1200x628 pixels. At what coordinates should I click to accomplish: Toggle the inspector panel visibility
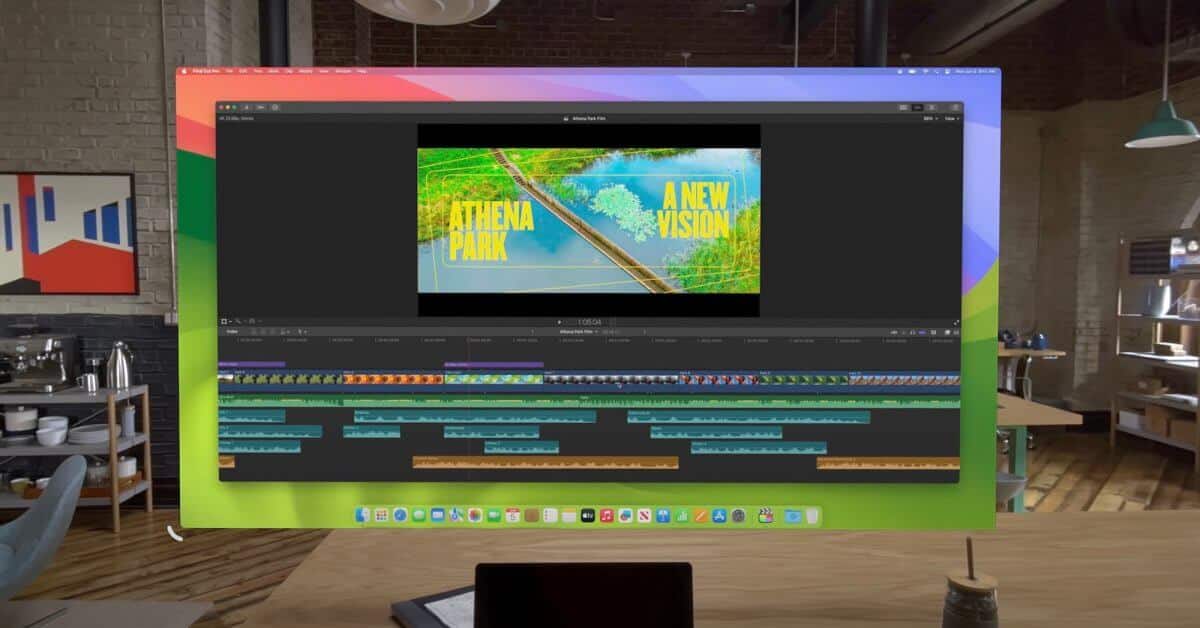(x=932, y=107)
